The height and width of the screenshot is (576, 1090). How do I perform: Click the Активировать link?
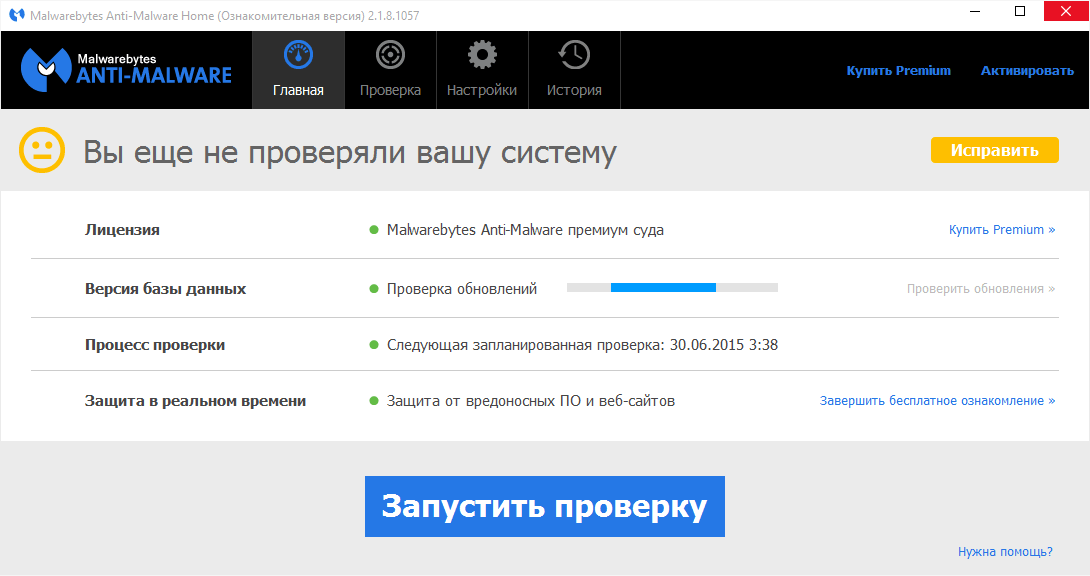point(1027,71)
